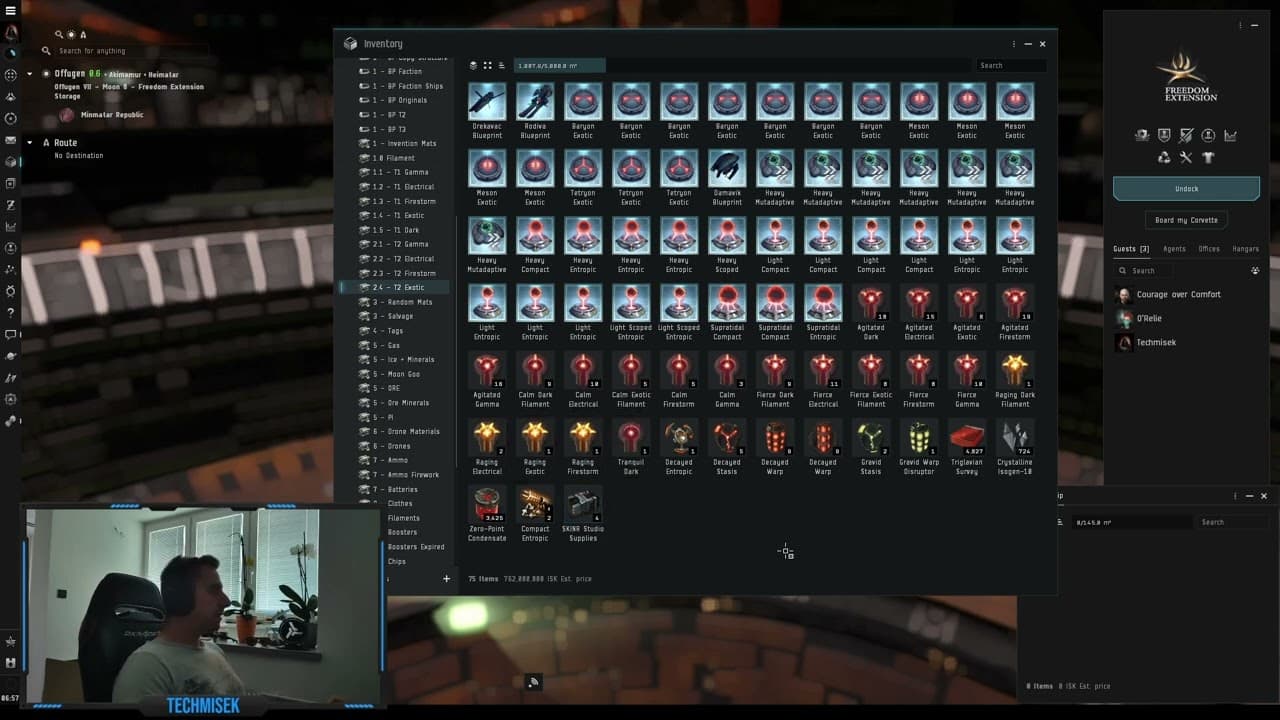Select the Raging Dark Filament item

(x=1015, y=380)
